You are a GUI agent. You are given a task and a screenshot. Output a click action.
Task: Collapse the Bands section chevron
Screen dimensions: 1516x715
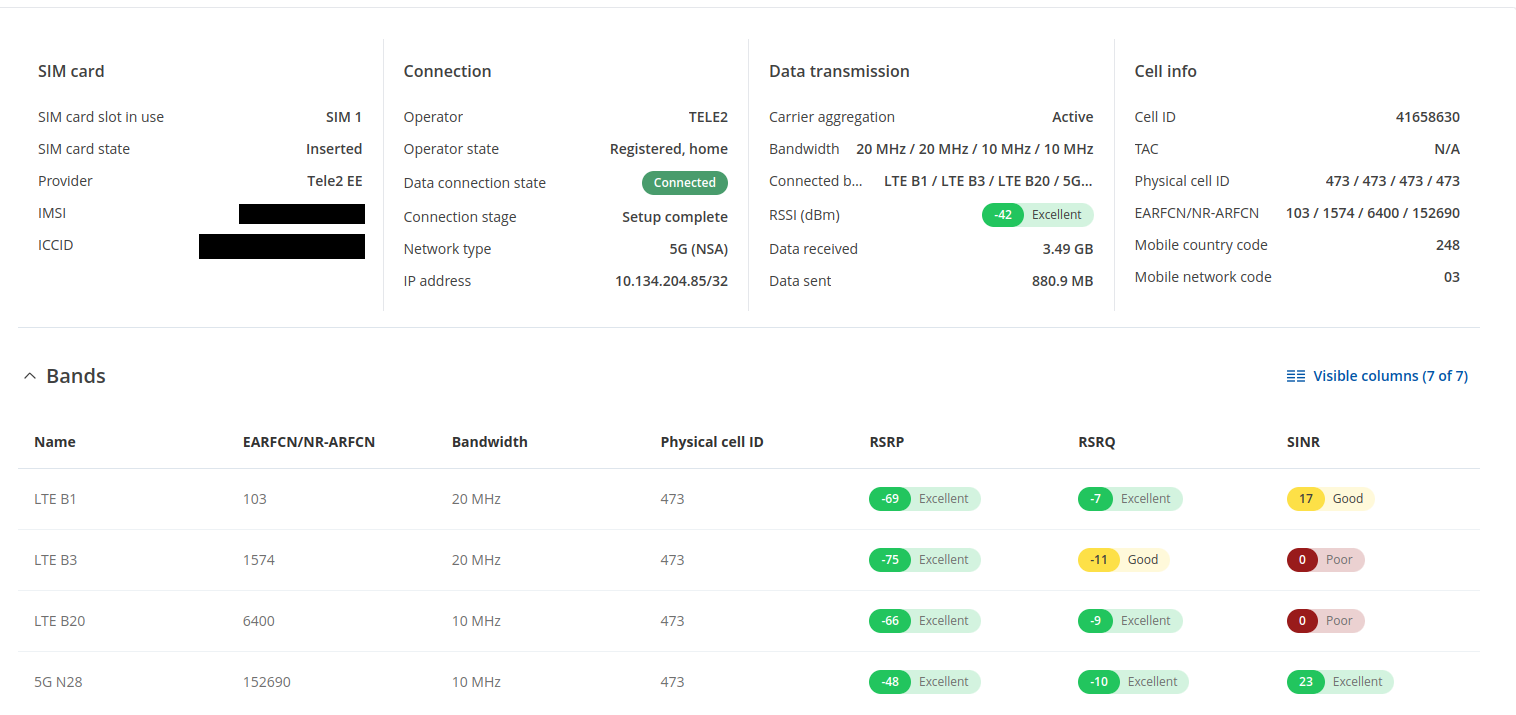(x=29, y=377)
